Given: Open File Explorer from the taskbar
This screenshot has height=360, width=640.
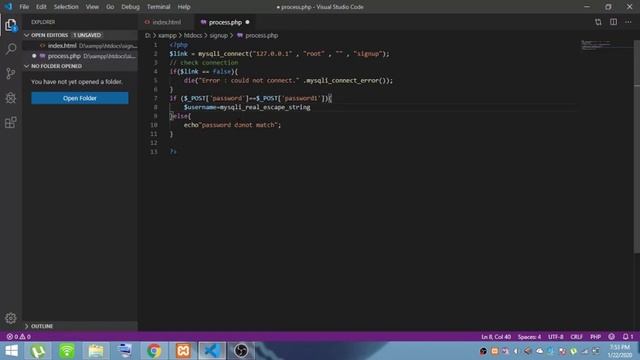Looking at the screenshot, I should point(96,351).
